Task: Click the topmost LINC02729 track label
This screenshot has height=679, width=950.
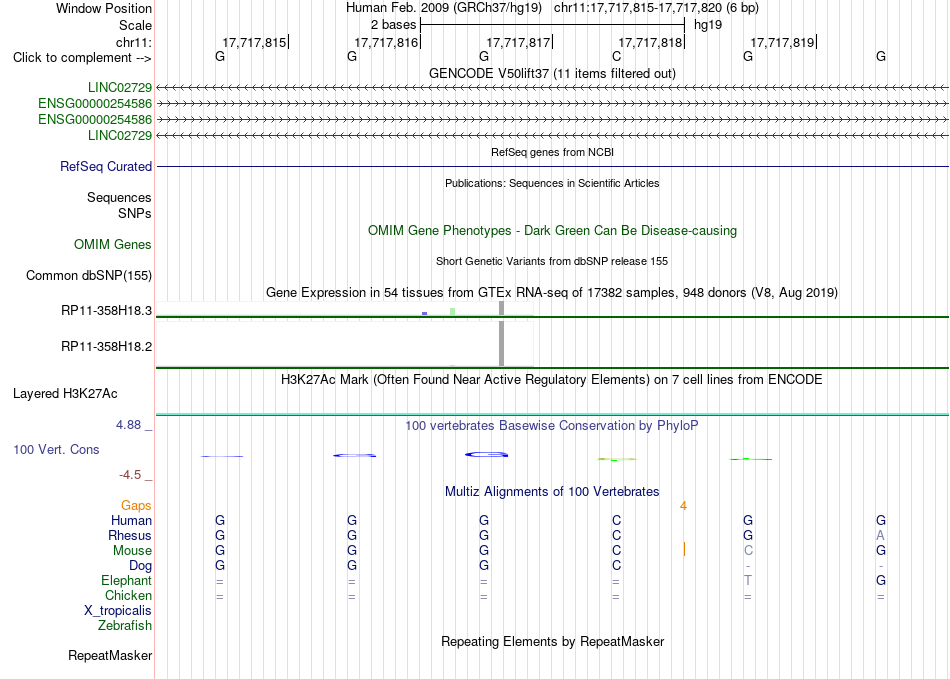Action: [119, 88]
